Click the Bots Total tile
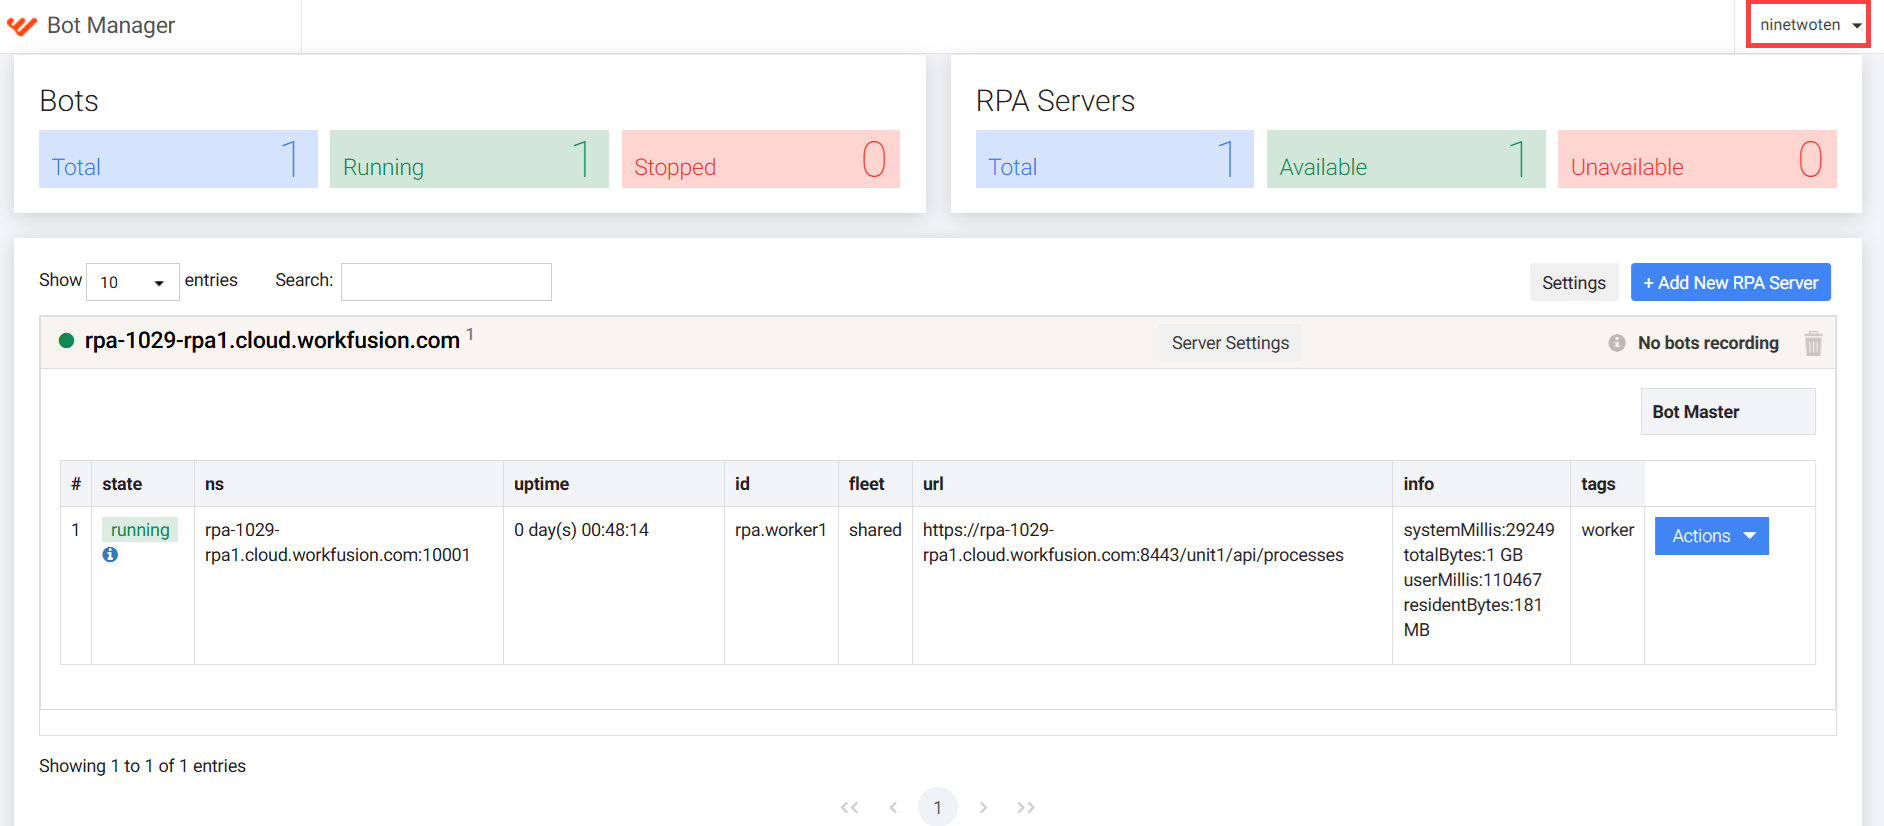 178,159
